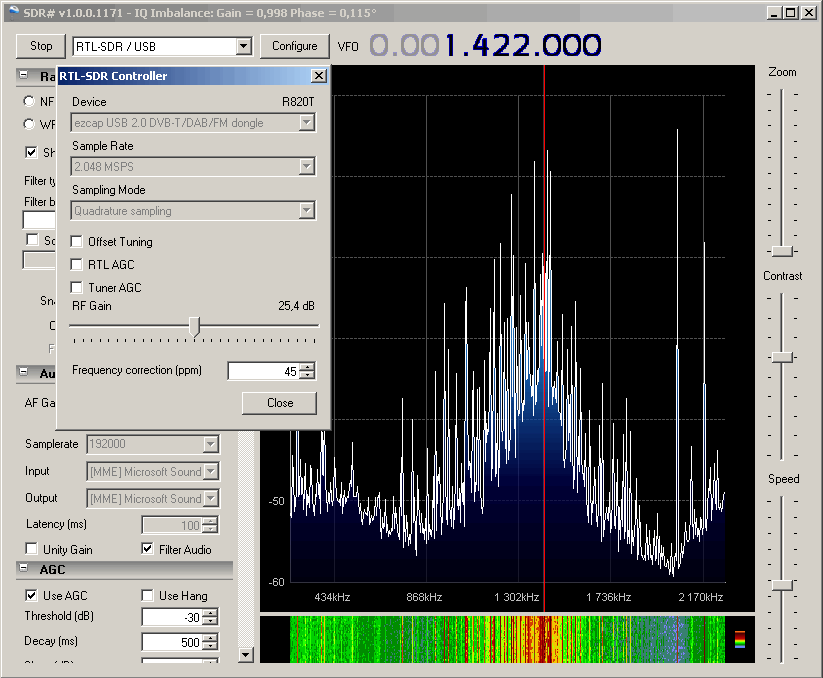Disable the Use AGC checkbox
The width and height of the screenshot is (823, 678).
pos(31,596)
